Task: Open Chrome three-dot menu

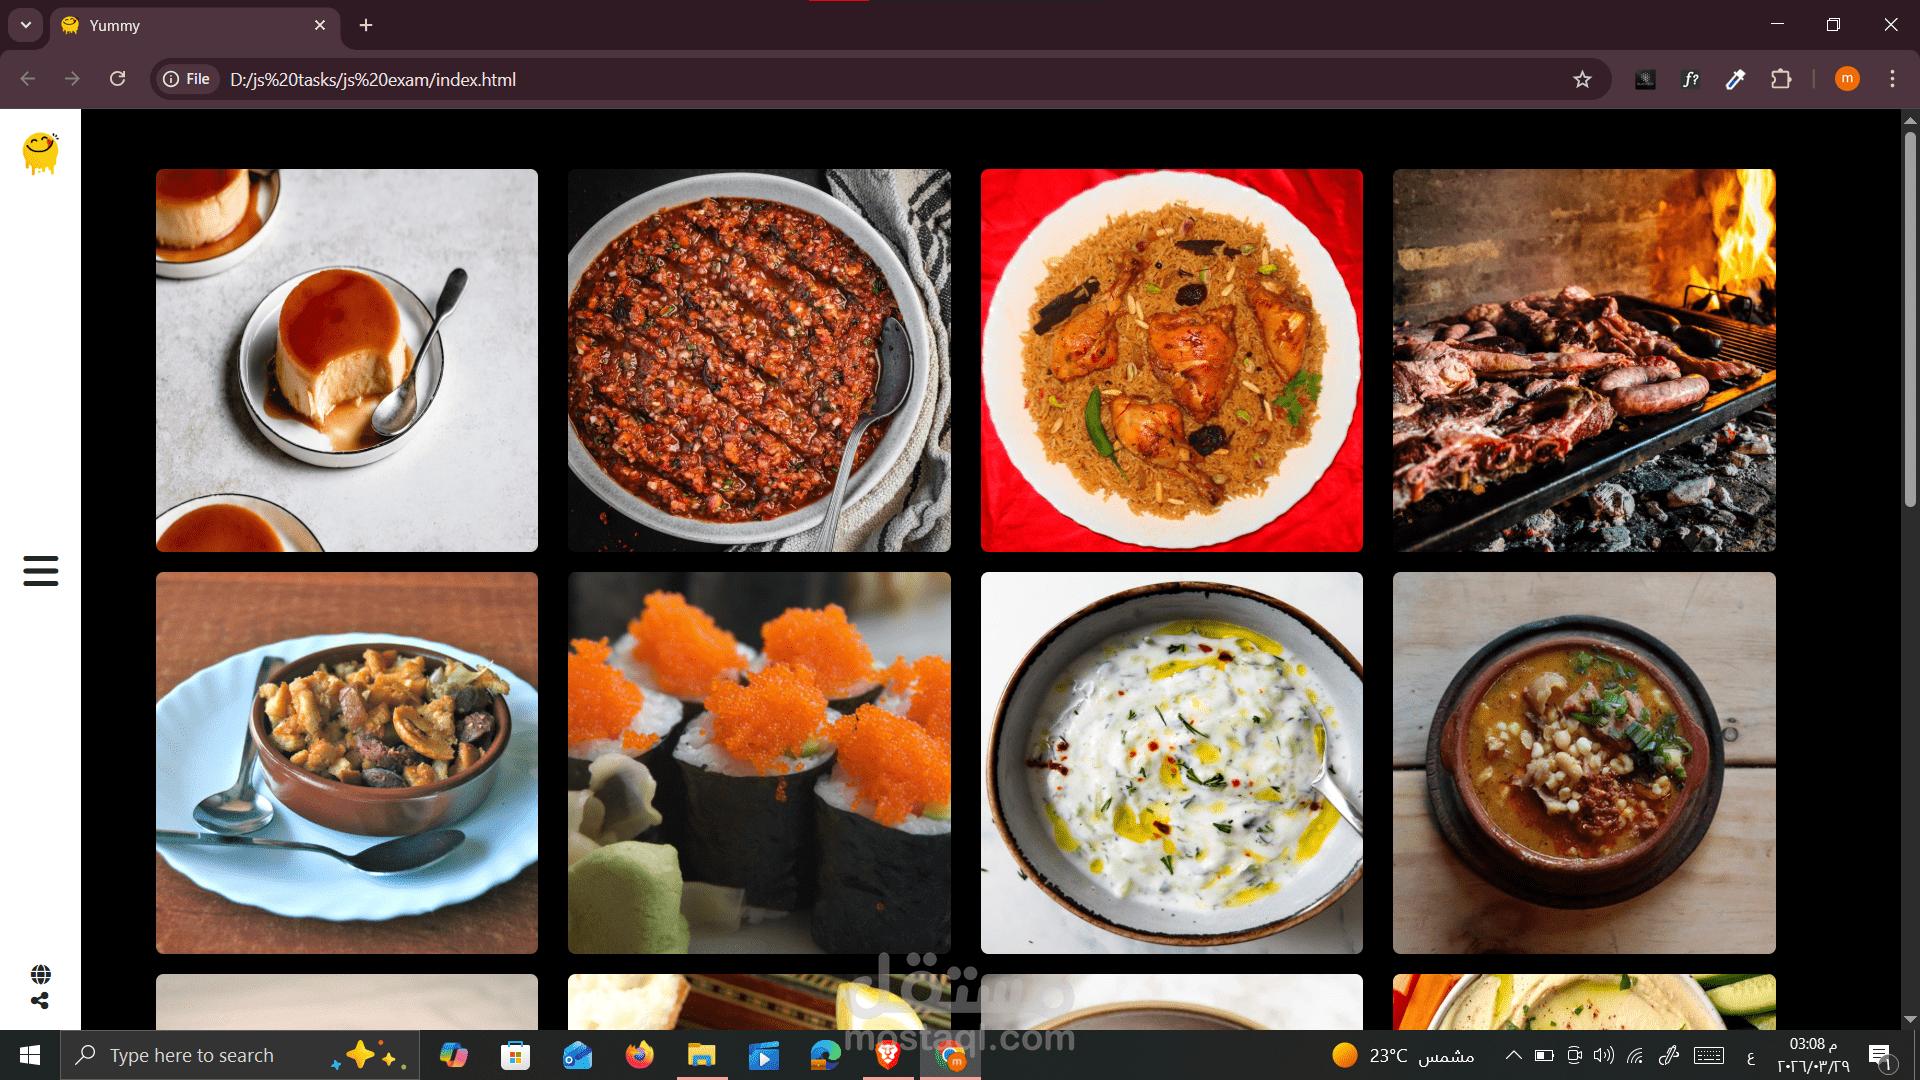Action: pyautogui.click(x=1892, y=79)
